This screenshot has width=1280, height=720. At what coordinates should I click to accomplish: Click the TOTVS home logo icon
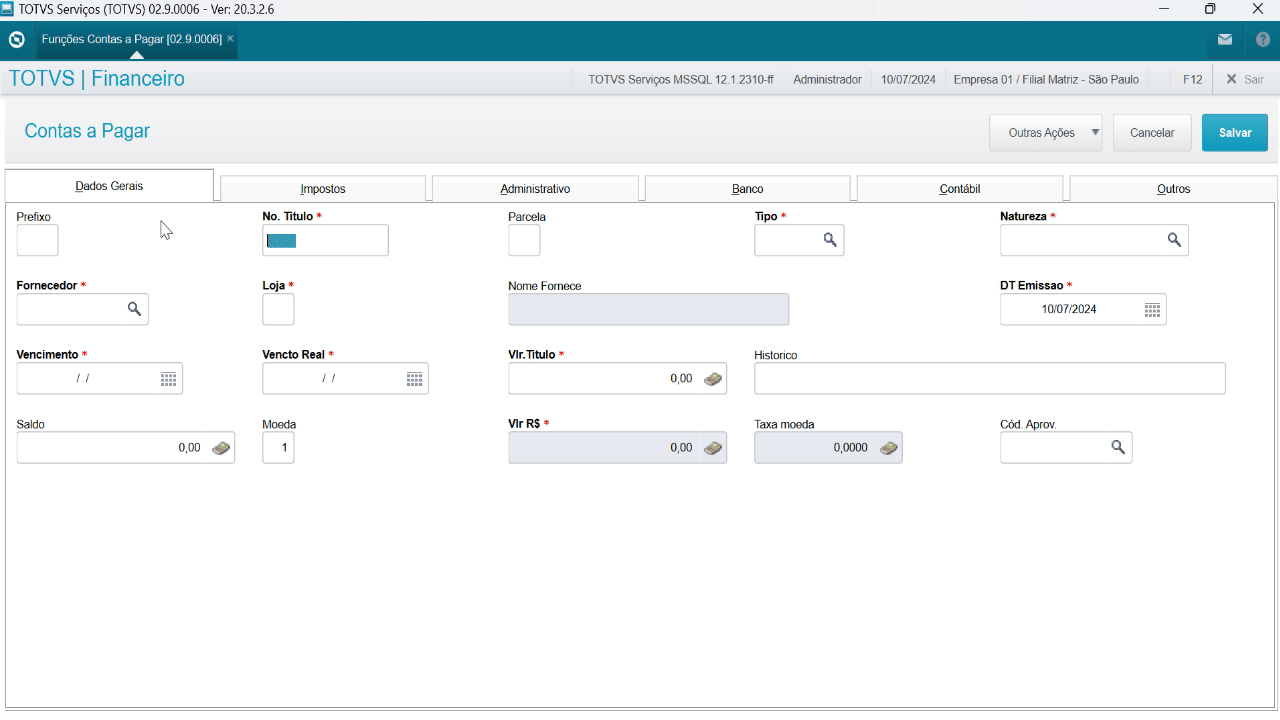pos(16,40)
